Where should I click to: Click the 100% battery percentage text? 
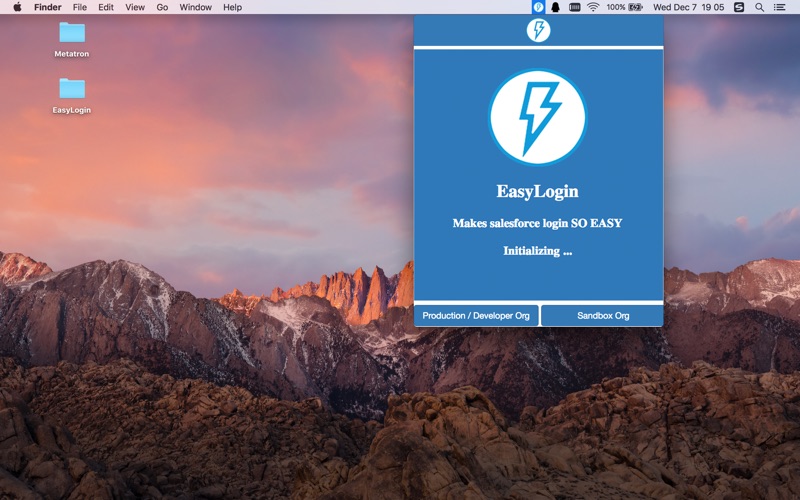pyautogui.click(x=616, y=7)
